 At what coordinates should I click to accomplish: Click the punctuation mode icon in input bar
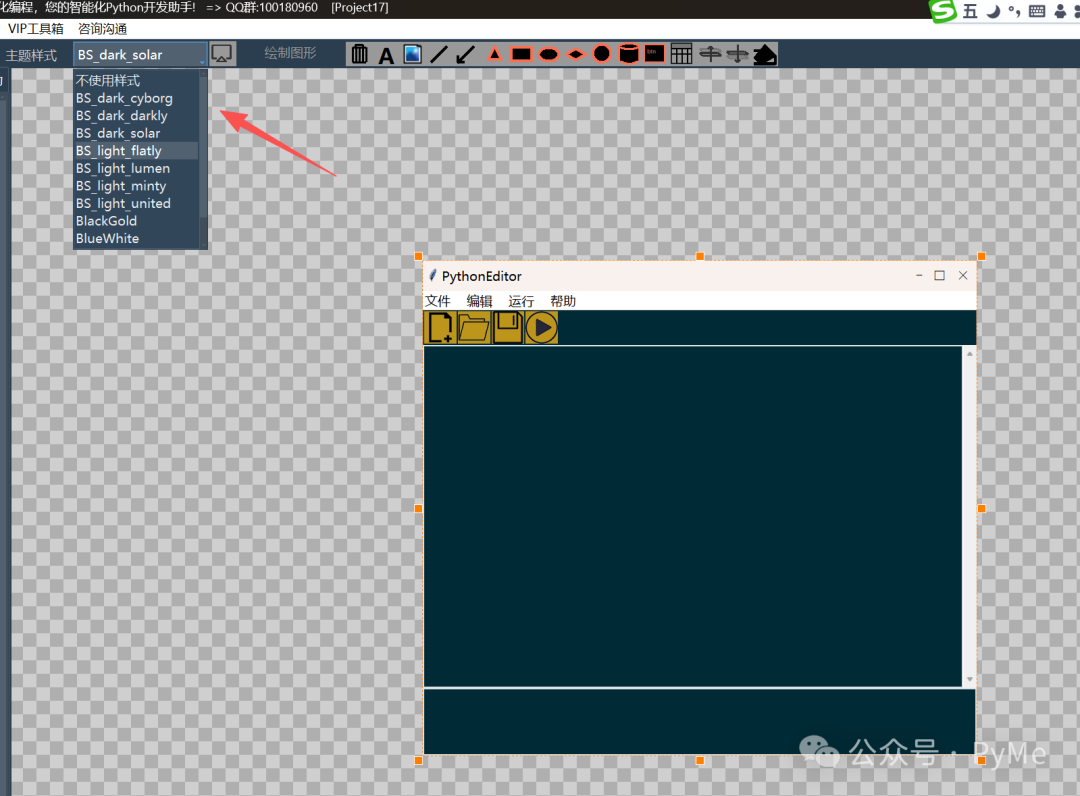(1015, 11)
